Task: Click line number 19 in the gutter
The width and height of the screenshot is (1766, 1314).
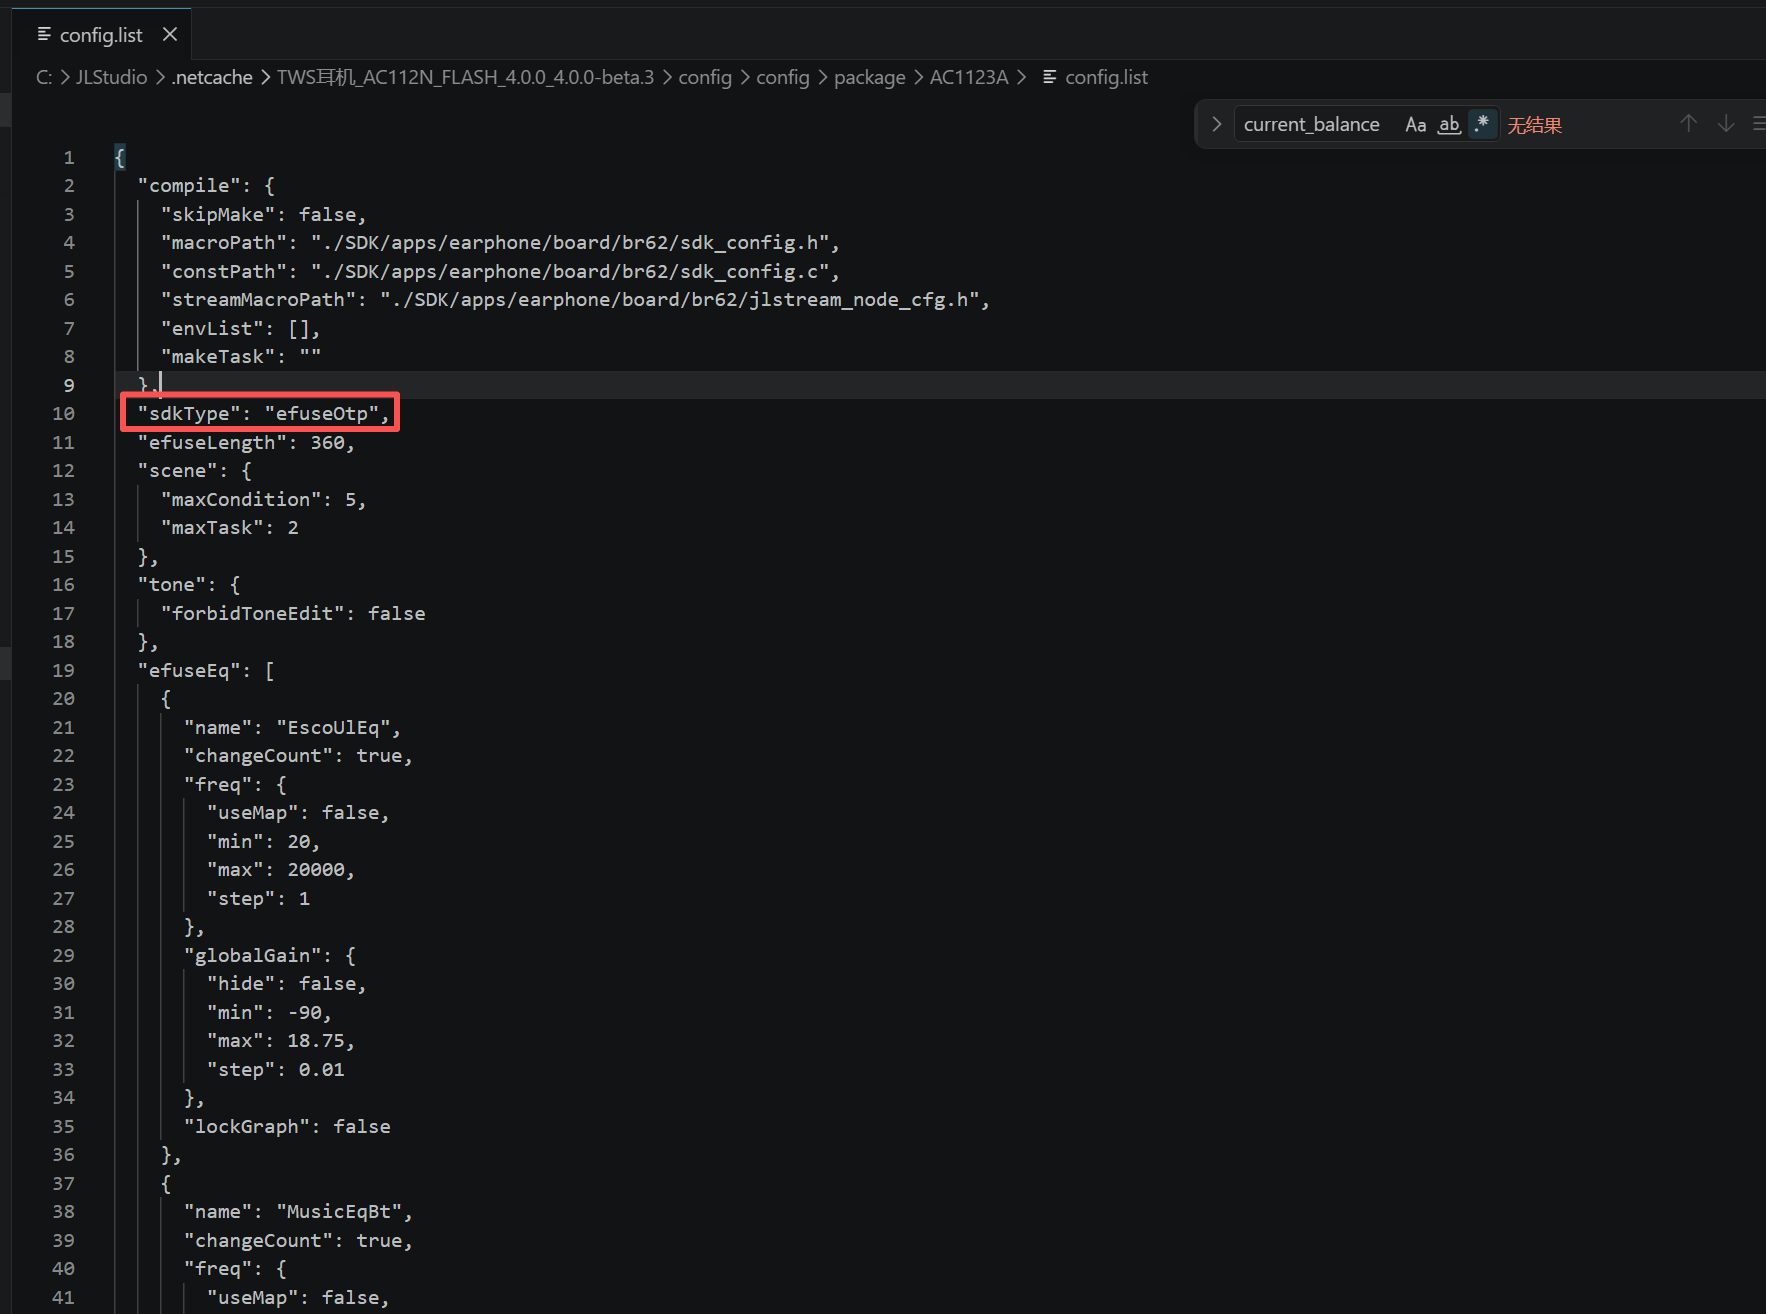Action: pyautogui.click(x=63, y=670)
